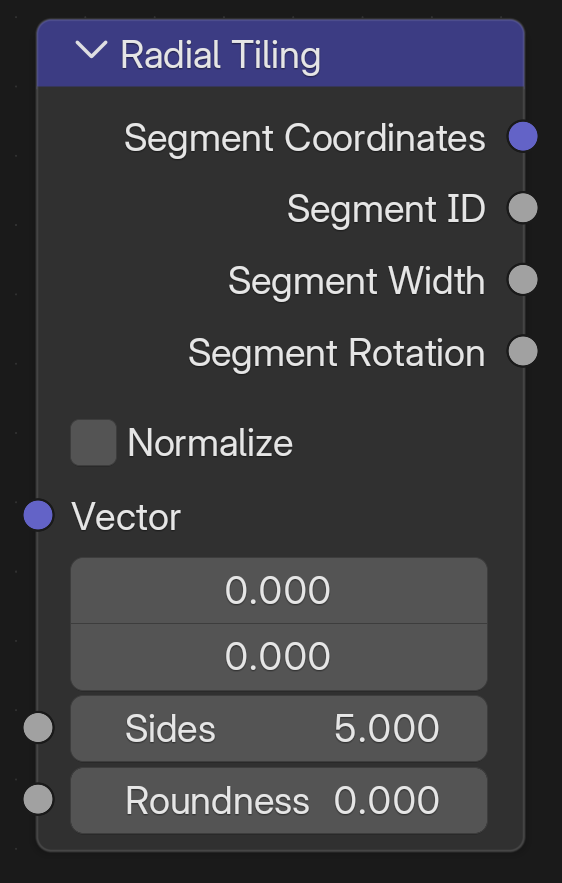This screenshot has height=883, width=562.
Task: Click the Segment ID output socket
Action: click(523, 208)
